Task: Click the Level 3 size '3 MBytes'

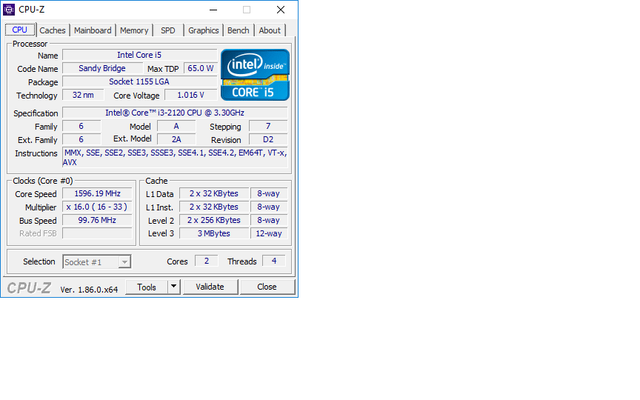Action: 214,233
